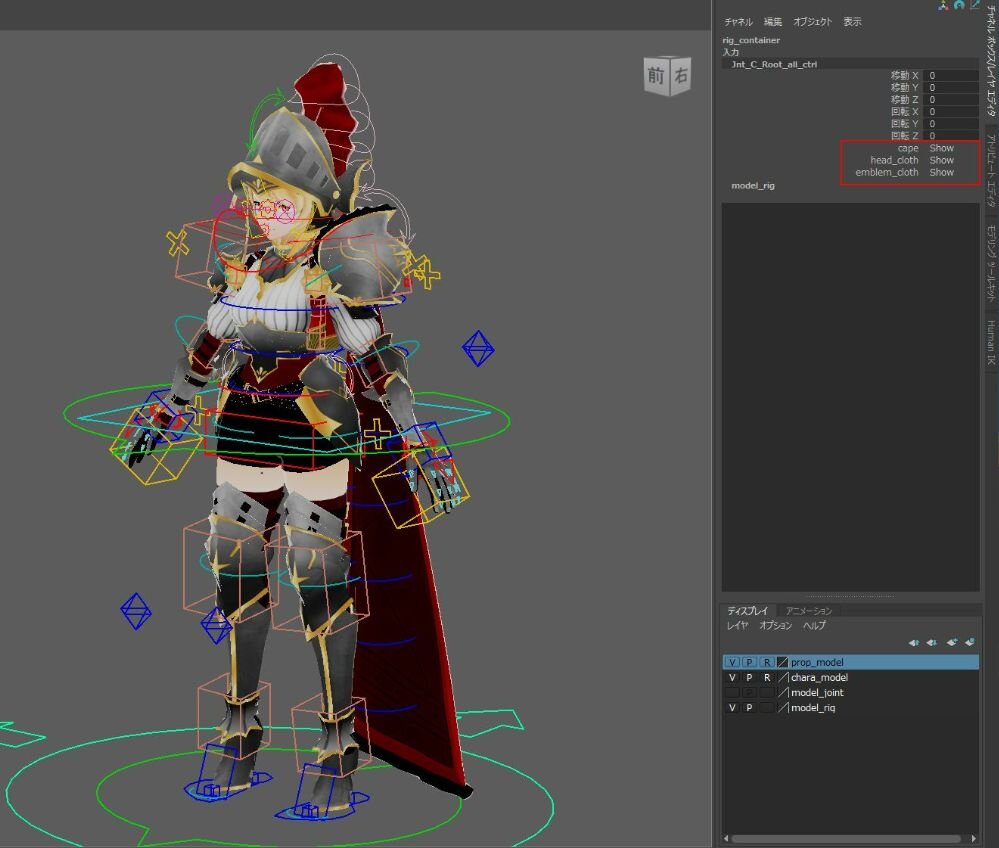Click the create new empty layer icon
This screenshot has height=848, width=999.
tap(951, 643)
